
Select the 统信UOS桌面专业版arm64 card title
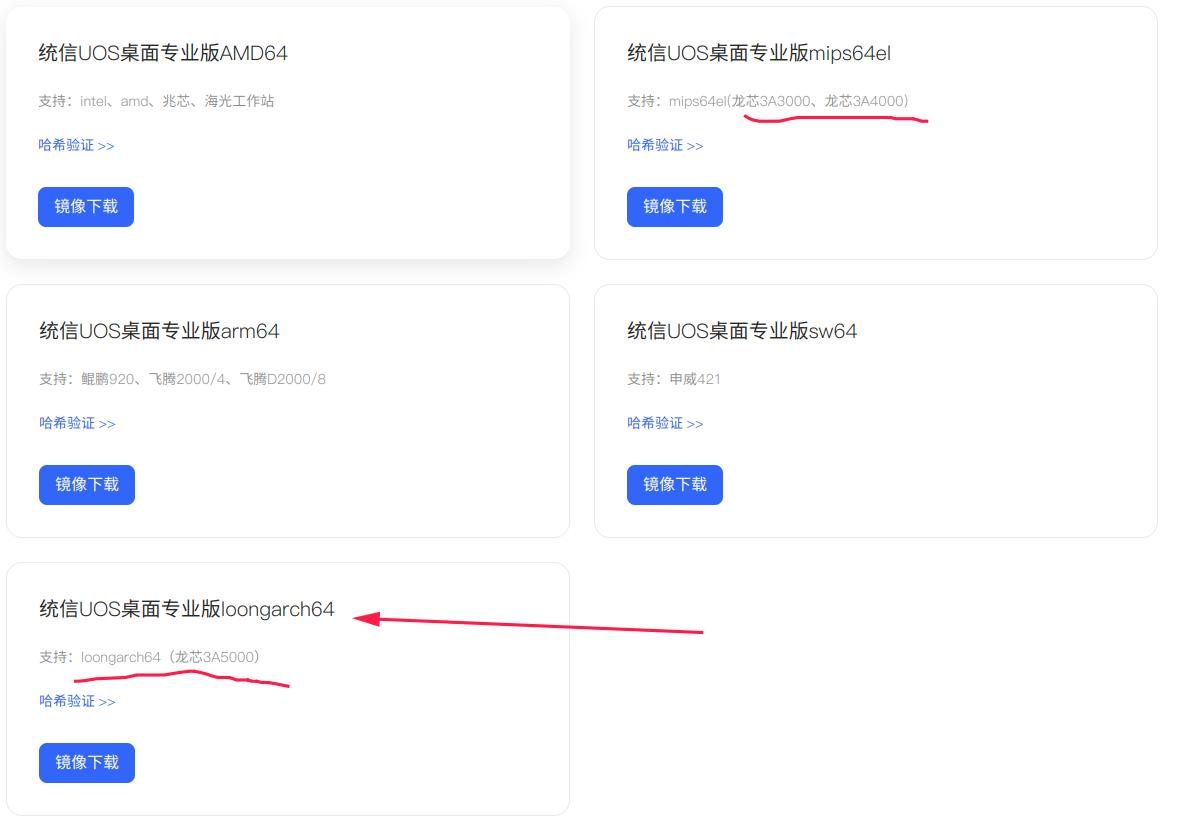coord(159,330)
